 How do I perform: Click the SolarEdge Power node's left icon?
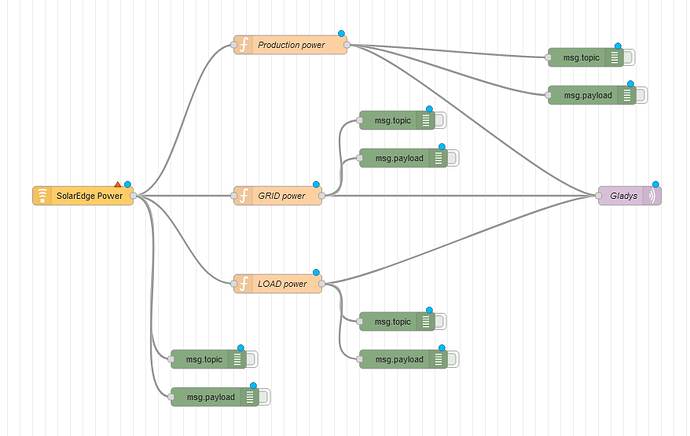[42, 196]
